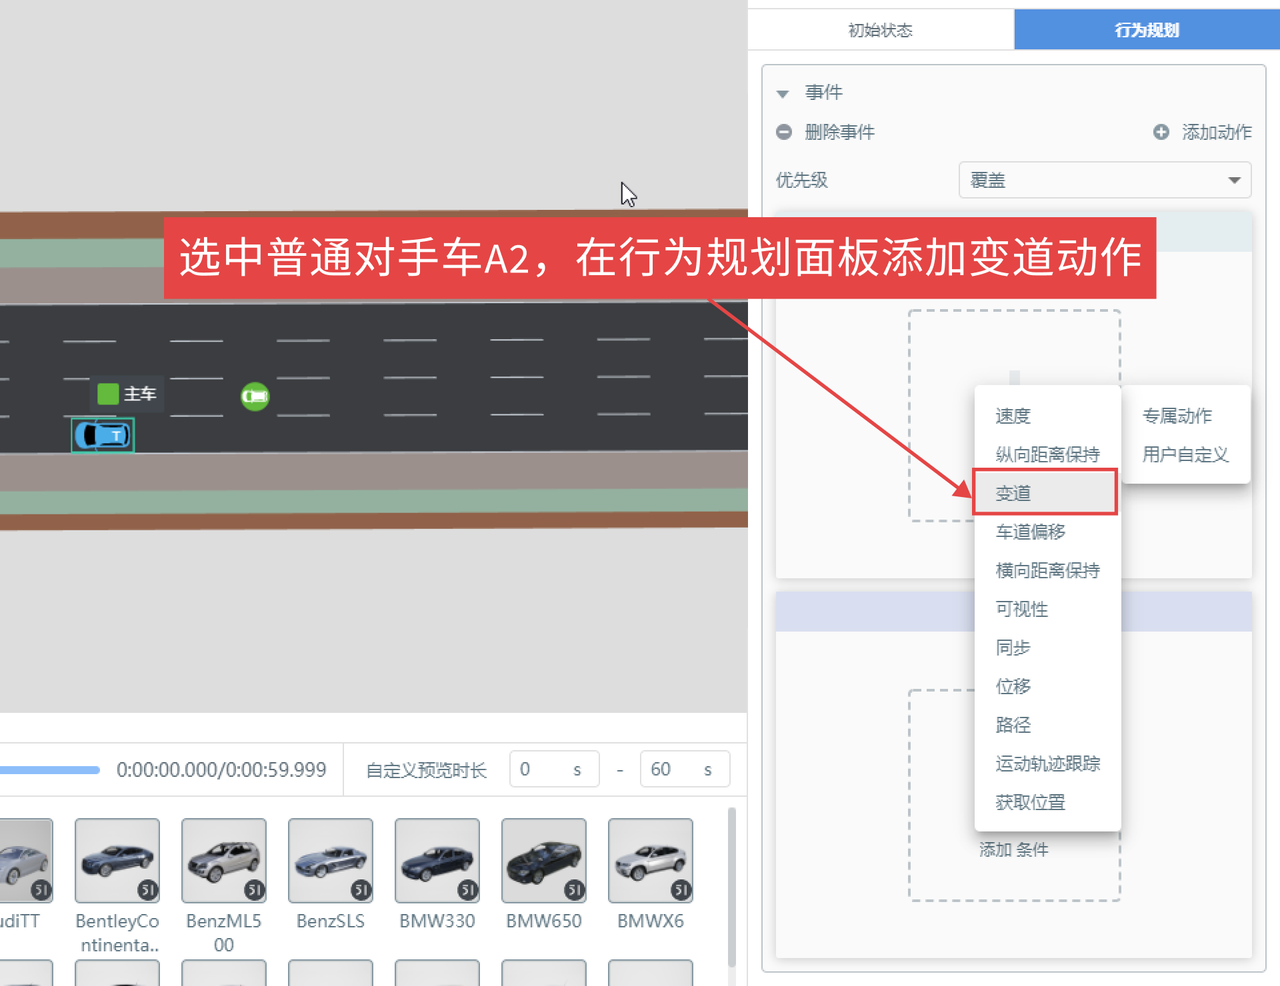Choose the BMWX6 car model

650,861
